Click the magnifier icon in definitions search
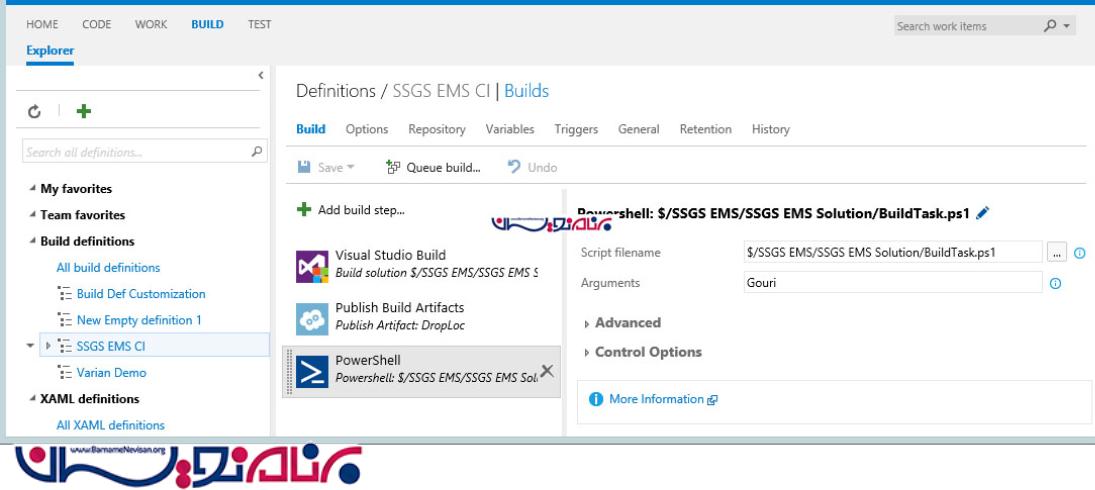 [258, 153]
